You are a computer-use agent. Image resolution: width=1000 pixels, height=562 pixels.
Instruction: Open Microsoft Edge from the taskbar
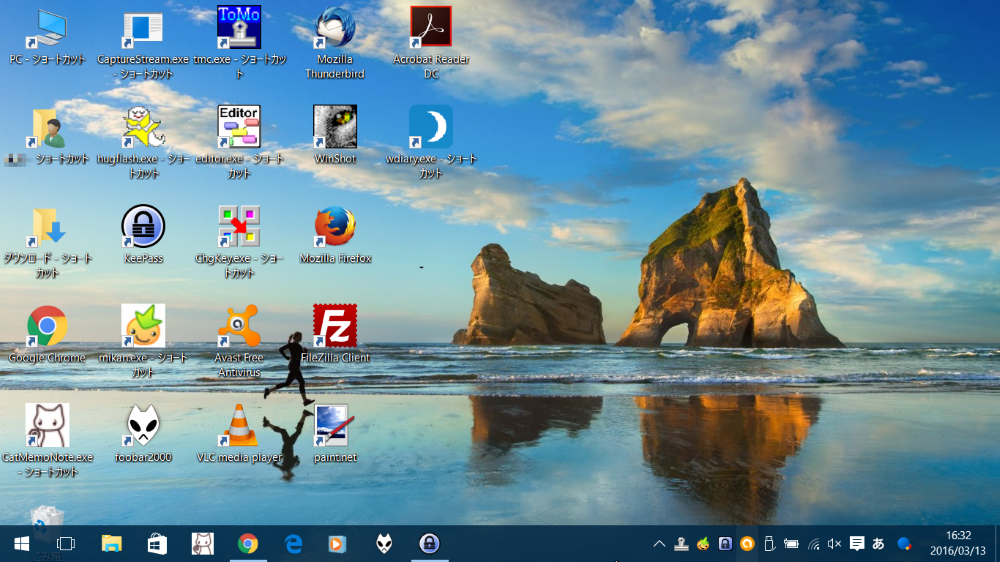coord(293,544)
